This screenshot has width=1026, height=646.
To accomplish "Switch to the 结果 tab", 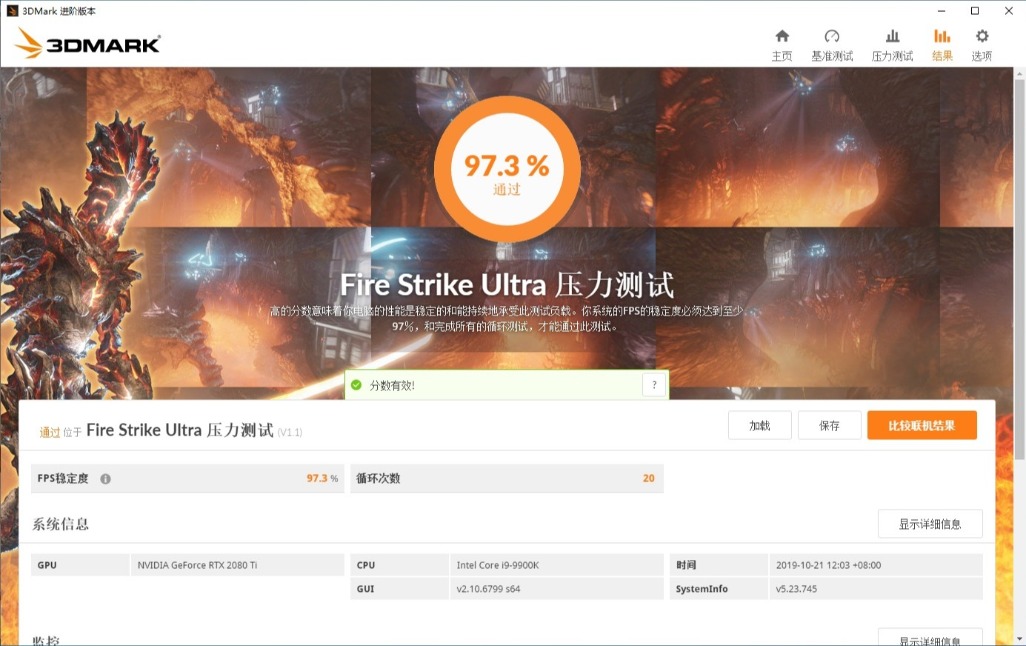I will [940, 45].
